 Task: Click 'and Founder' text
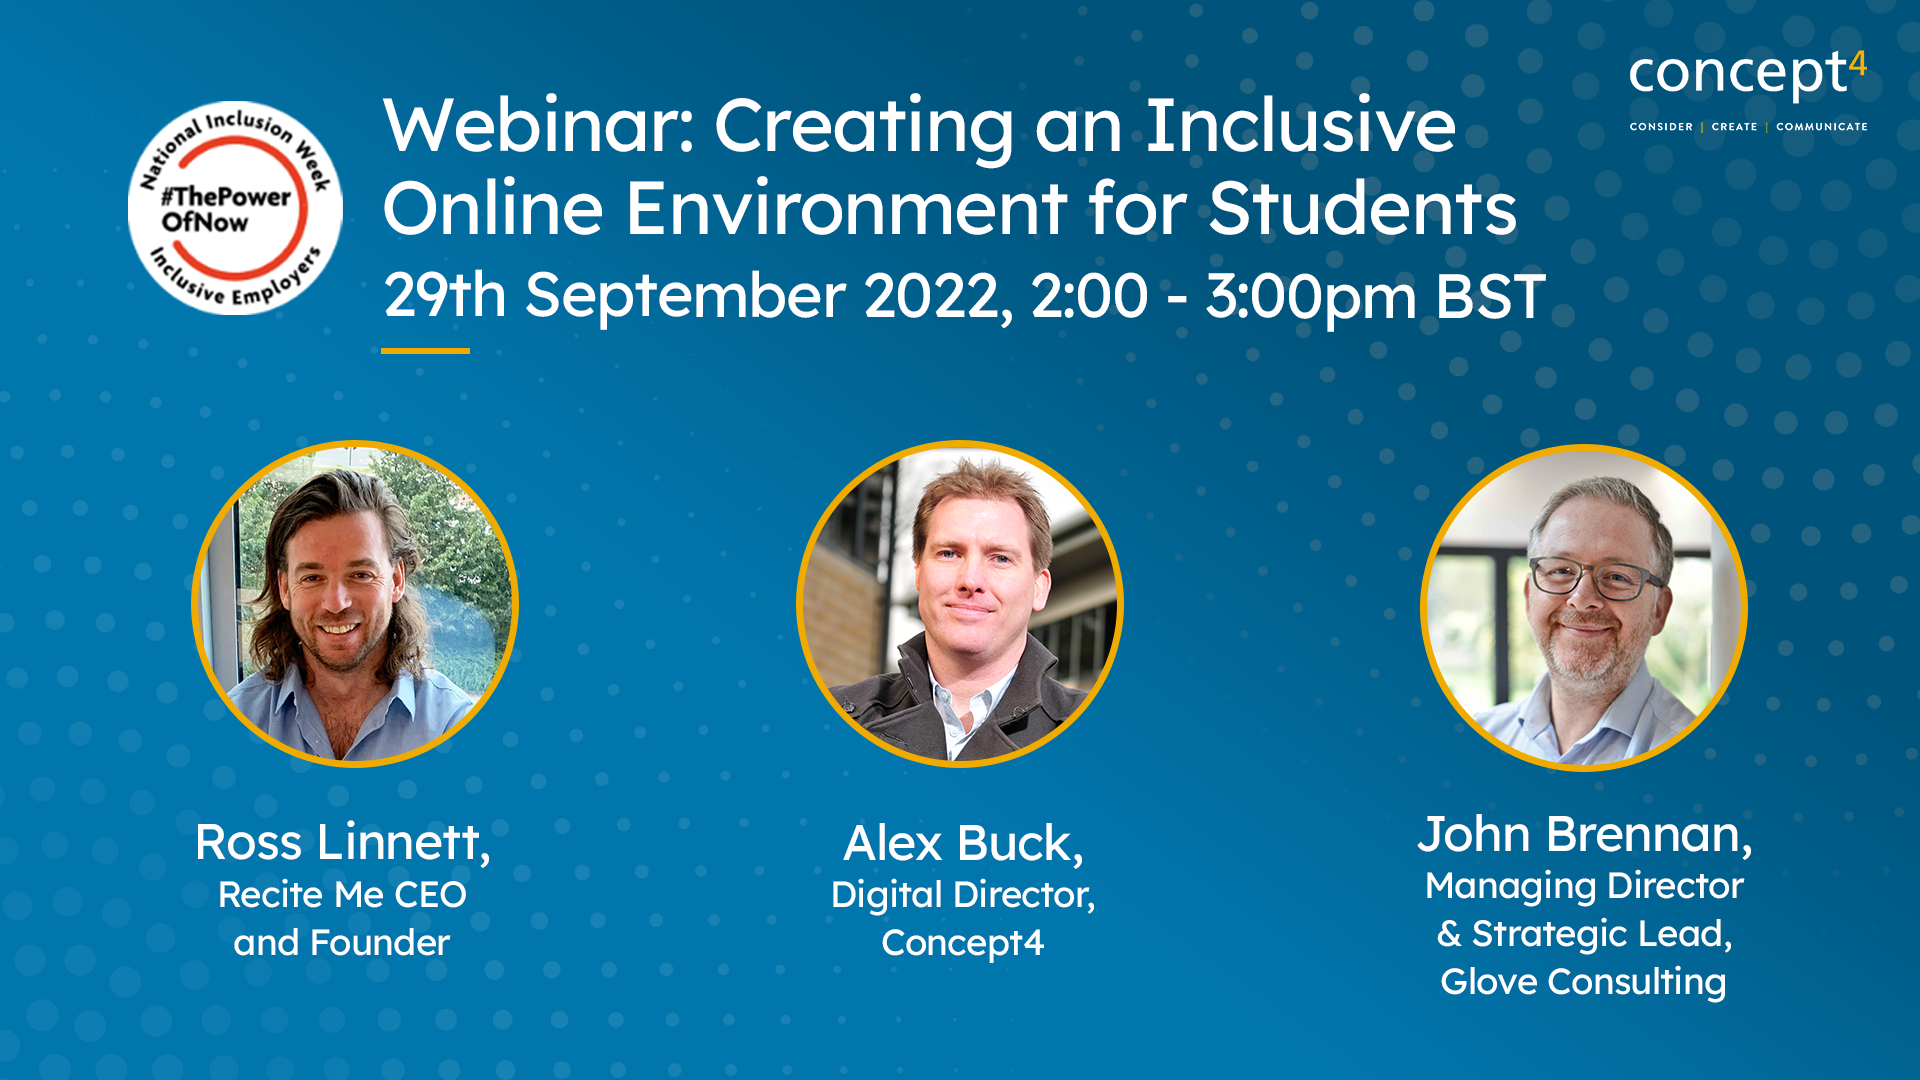[x=342, y=942]
